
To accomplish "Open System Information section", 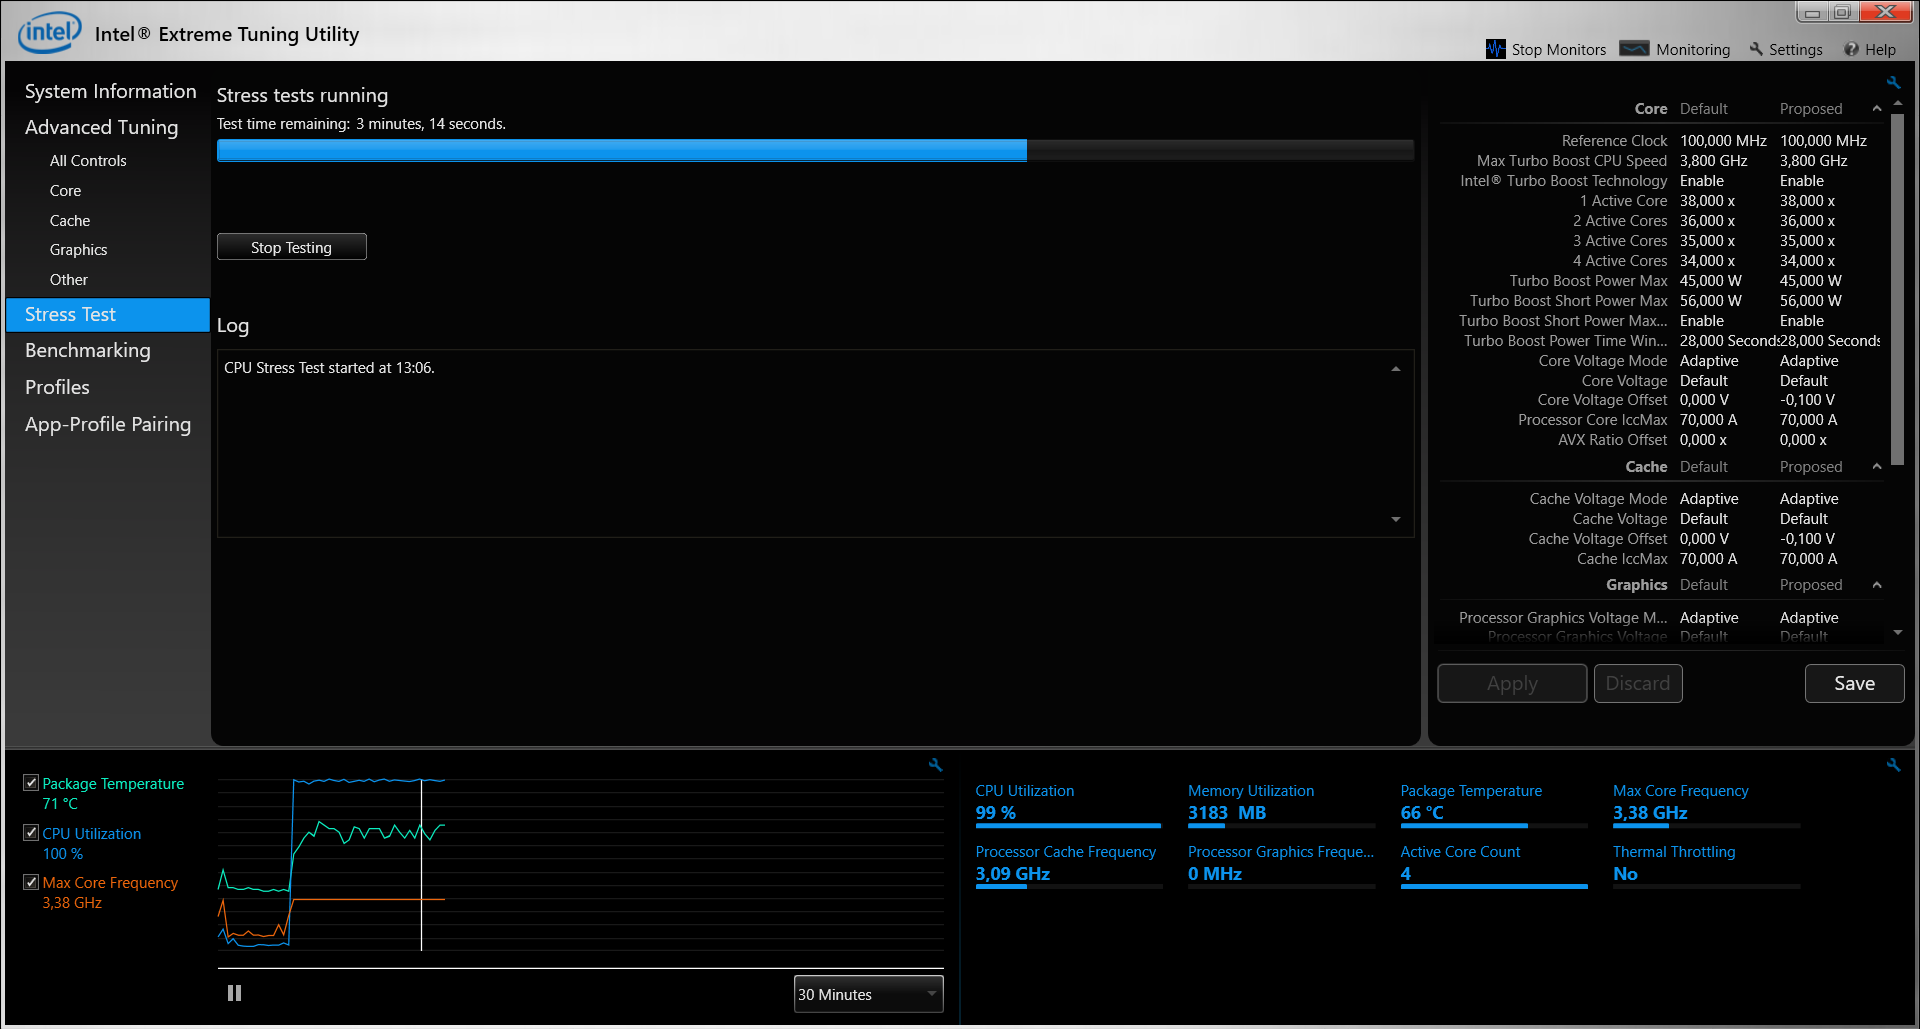I will coord(110,91).
